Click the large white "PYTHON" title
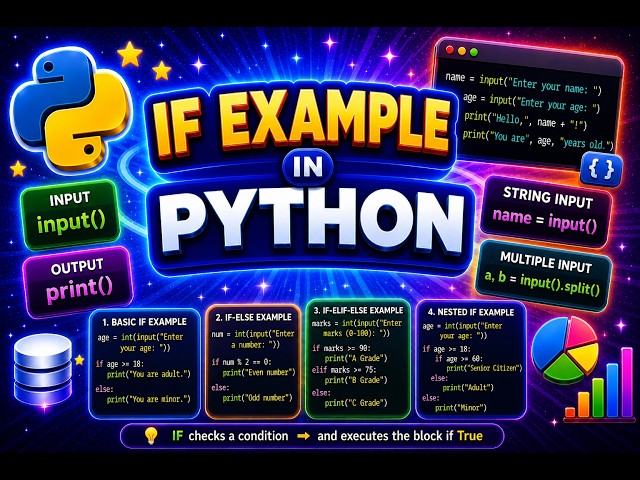This screenshot has height=480, width=640. pyautogui.click(x=312, y=221)
